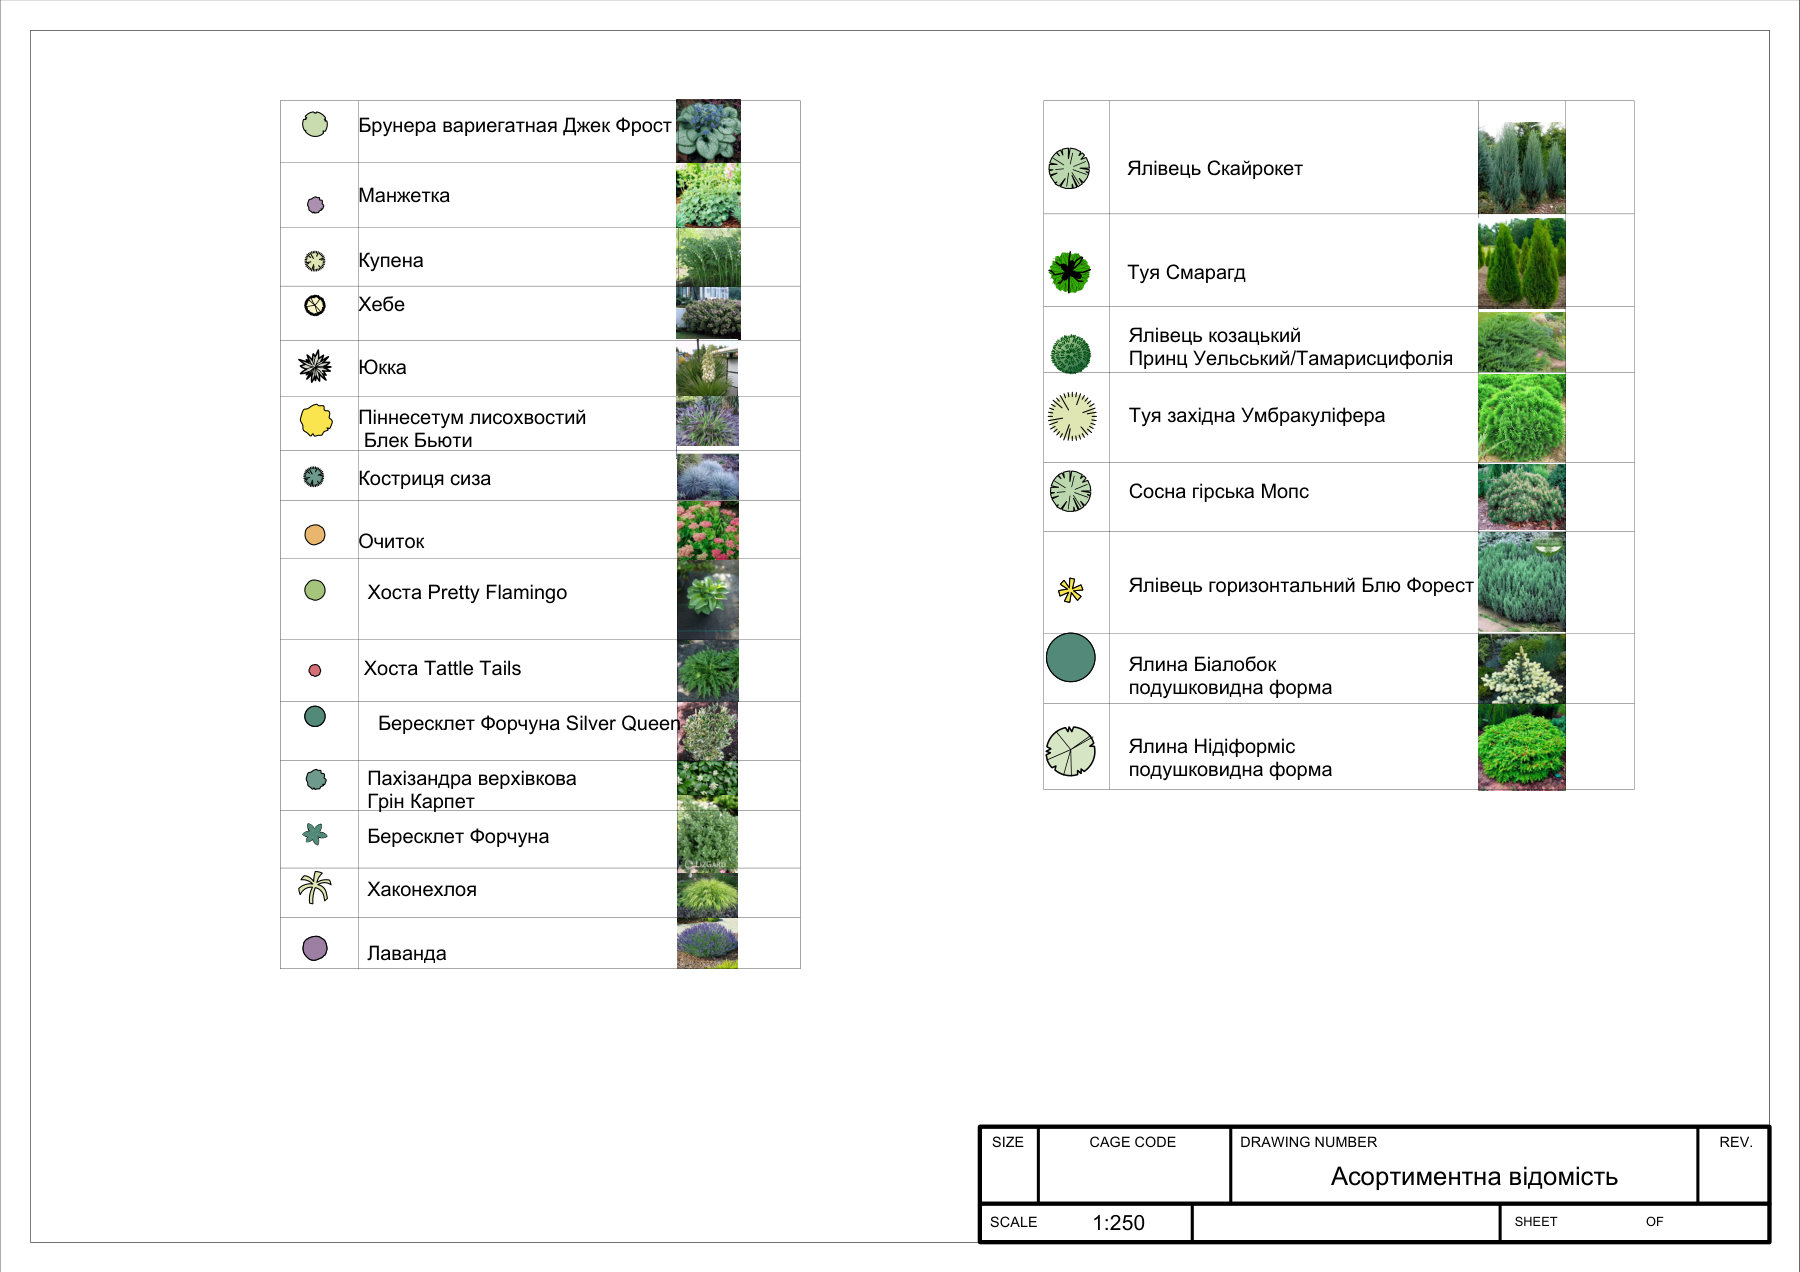The image size is (1800, 1272).
Task: Select the Хебе circle symbol
Action: point(315,305)
